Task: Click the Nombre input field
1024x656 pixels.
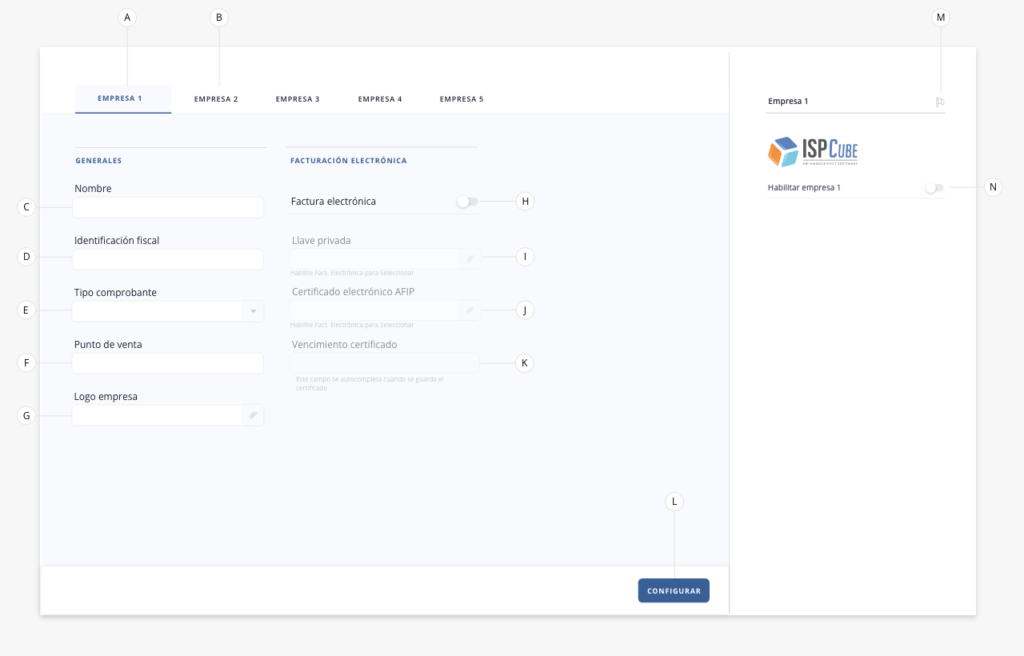Action: 168,207
